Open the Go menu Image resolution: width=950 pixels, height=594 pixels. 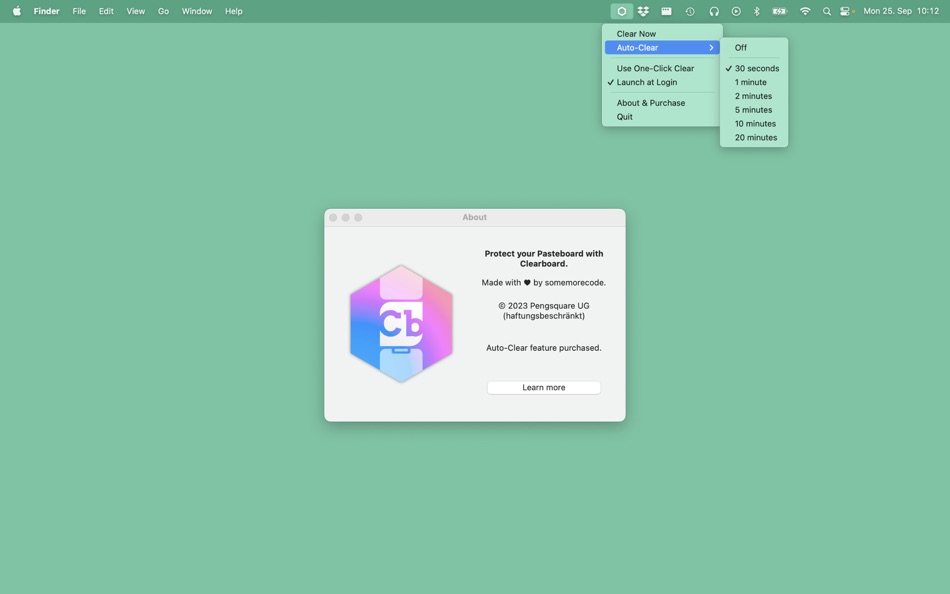click(x=164, y=11)
